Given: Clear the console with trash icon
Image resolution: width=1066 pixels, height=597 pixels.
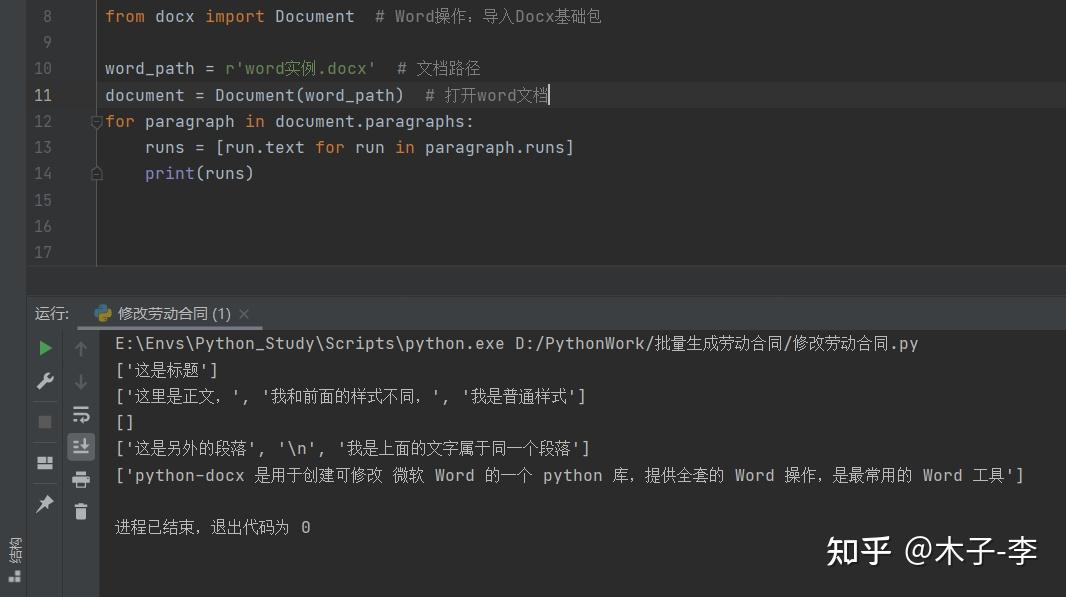Looking at the screenshot, I should (81, 508).
